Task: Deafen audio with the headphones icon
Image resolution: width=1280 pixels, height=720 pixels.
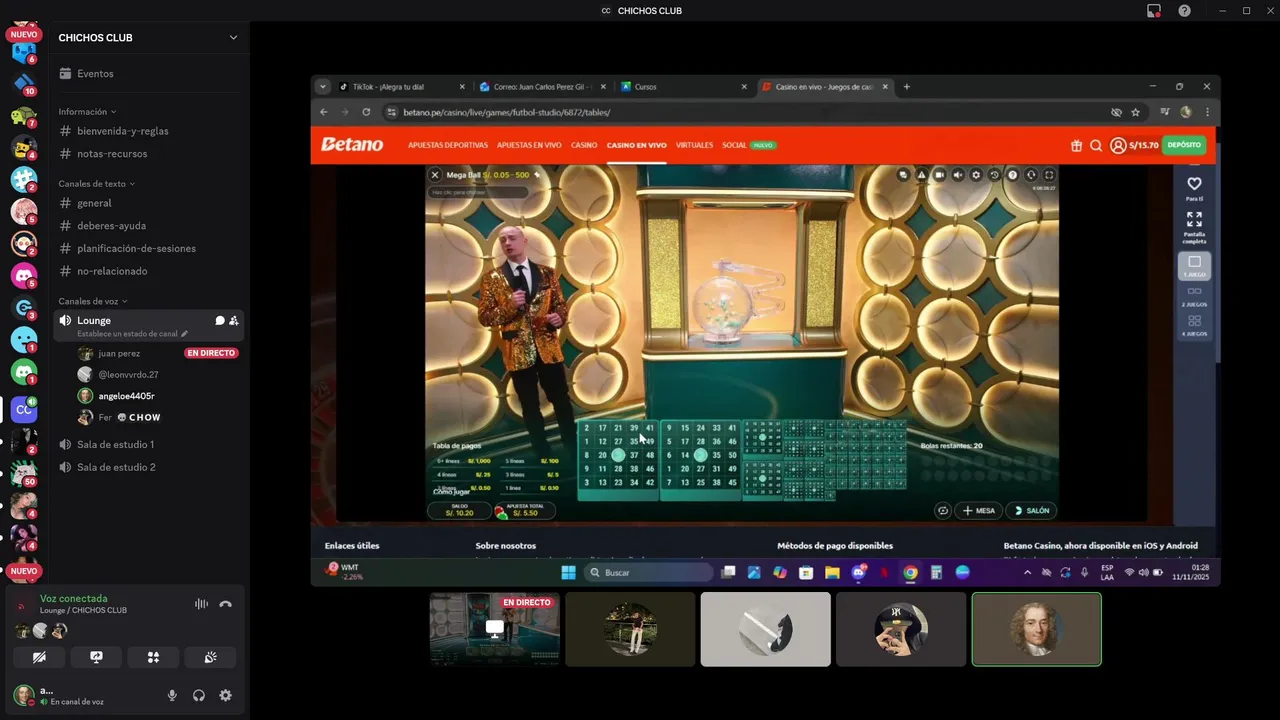Action: 199,695
